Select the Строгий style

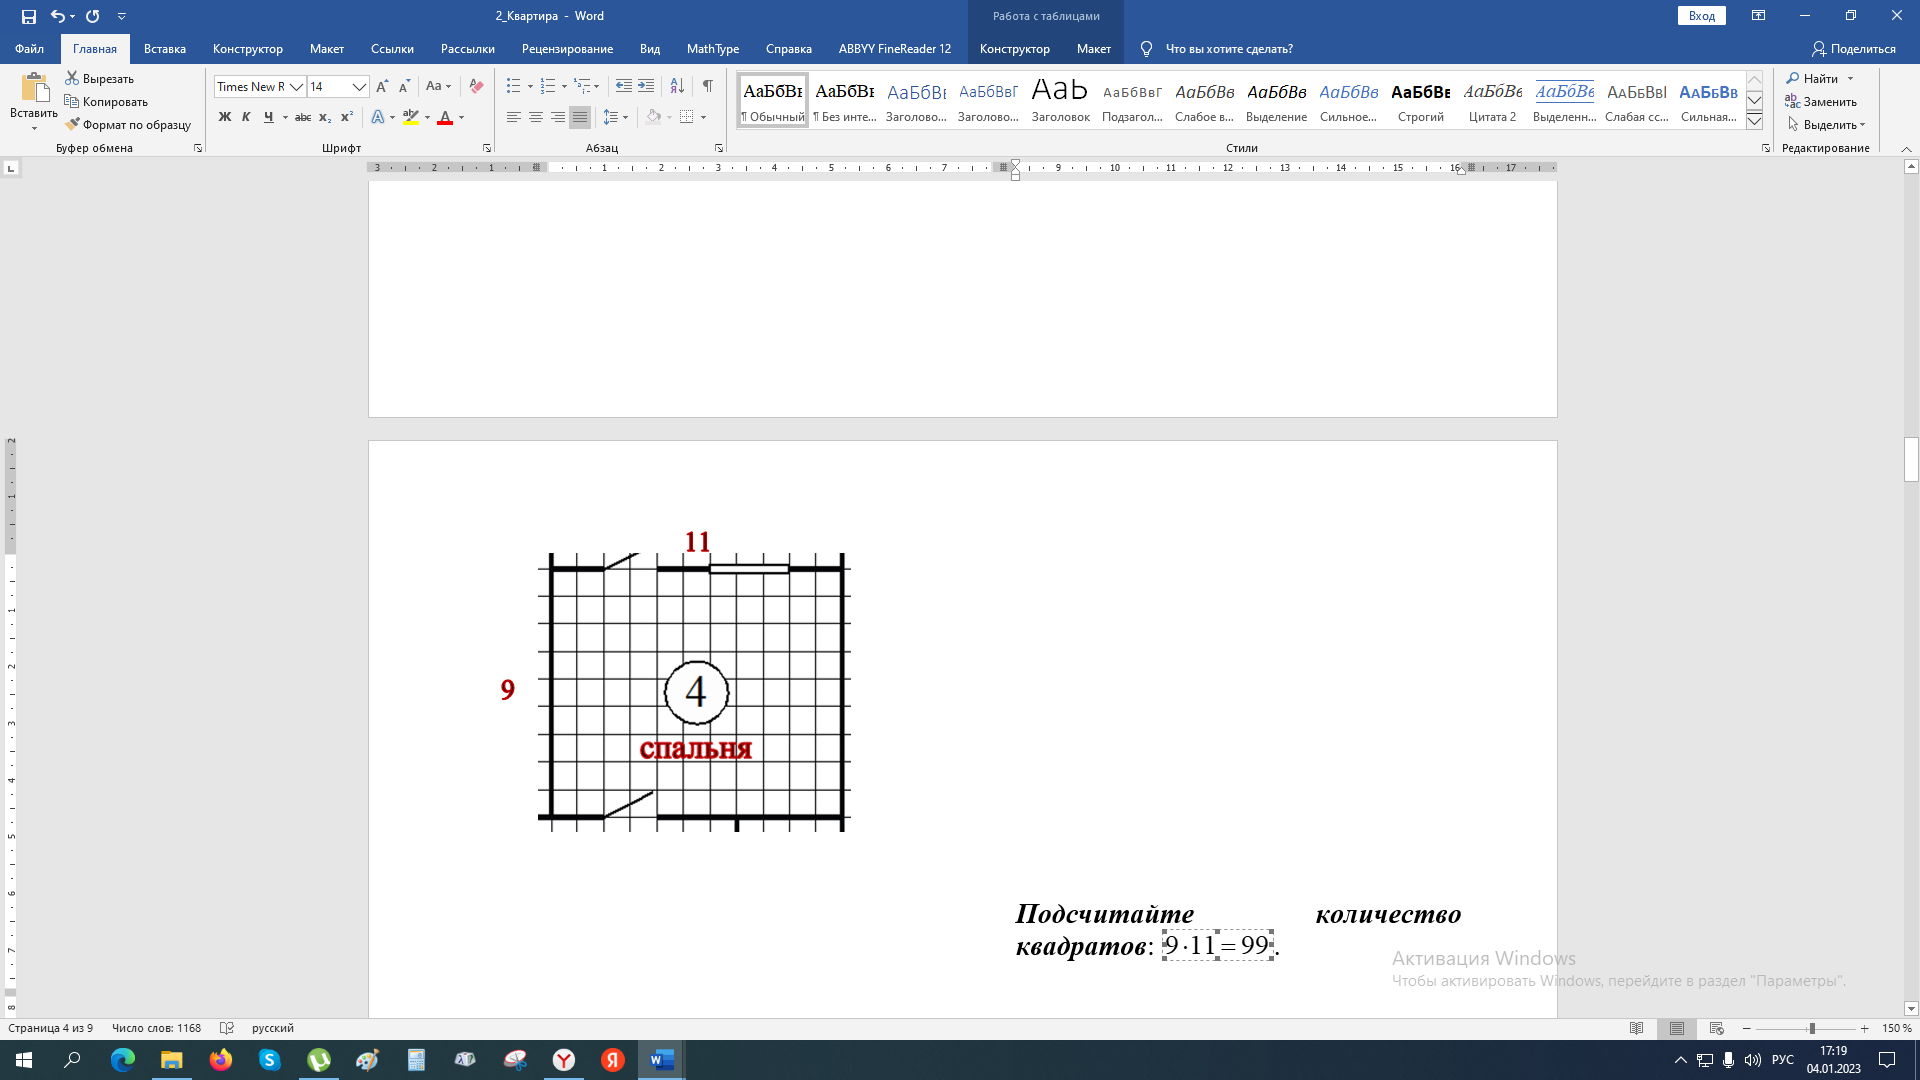pos(1421,100)
